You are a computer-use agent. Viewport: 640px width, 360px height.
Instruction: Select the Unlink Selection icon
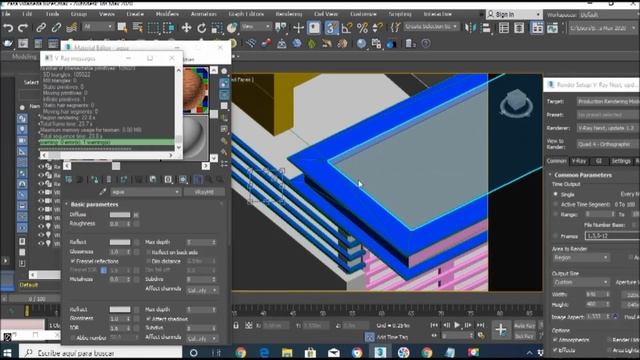click(56, 28)
